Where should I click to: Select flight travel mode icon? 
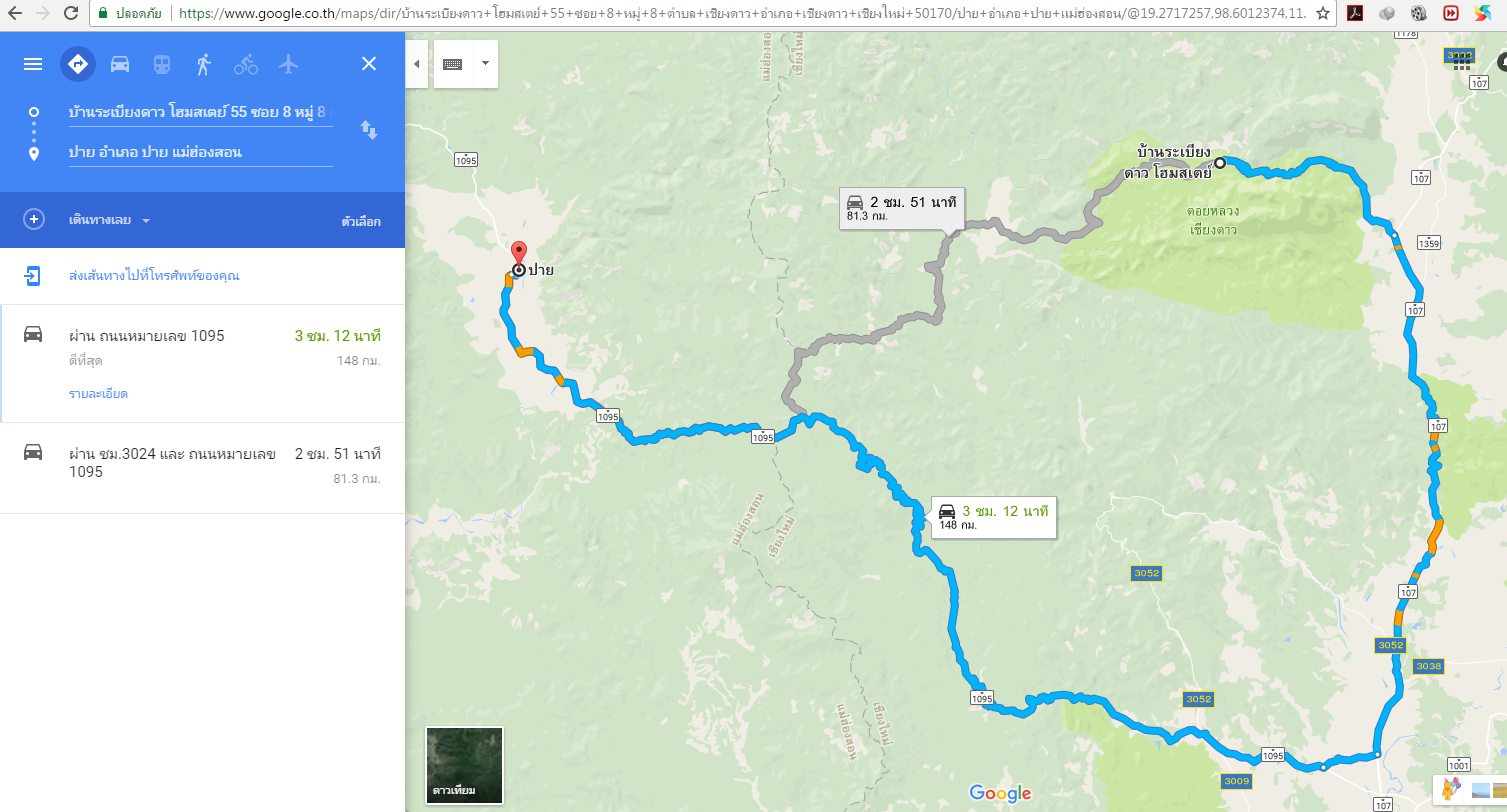pyautogui.click(x=289, y=64)
